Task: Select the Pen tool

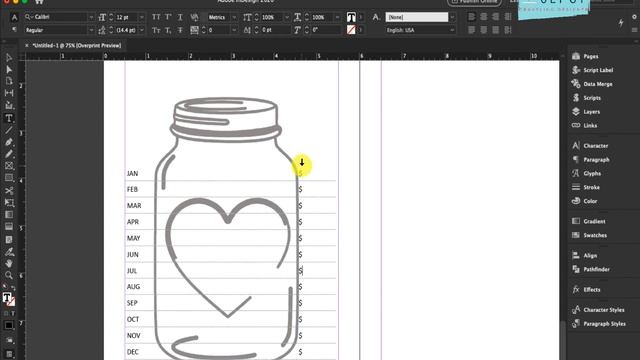Action: (x=9, y=142)
